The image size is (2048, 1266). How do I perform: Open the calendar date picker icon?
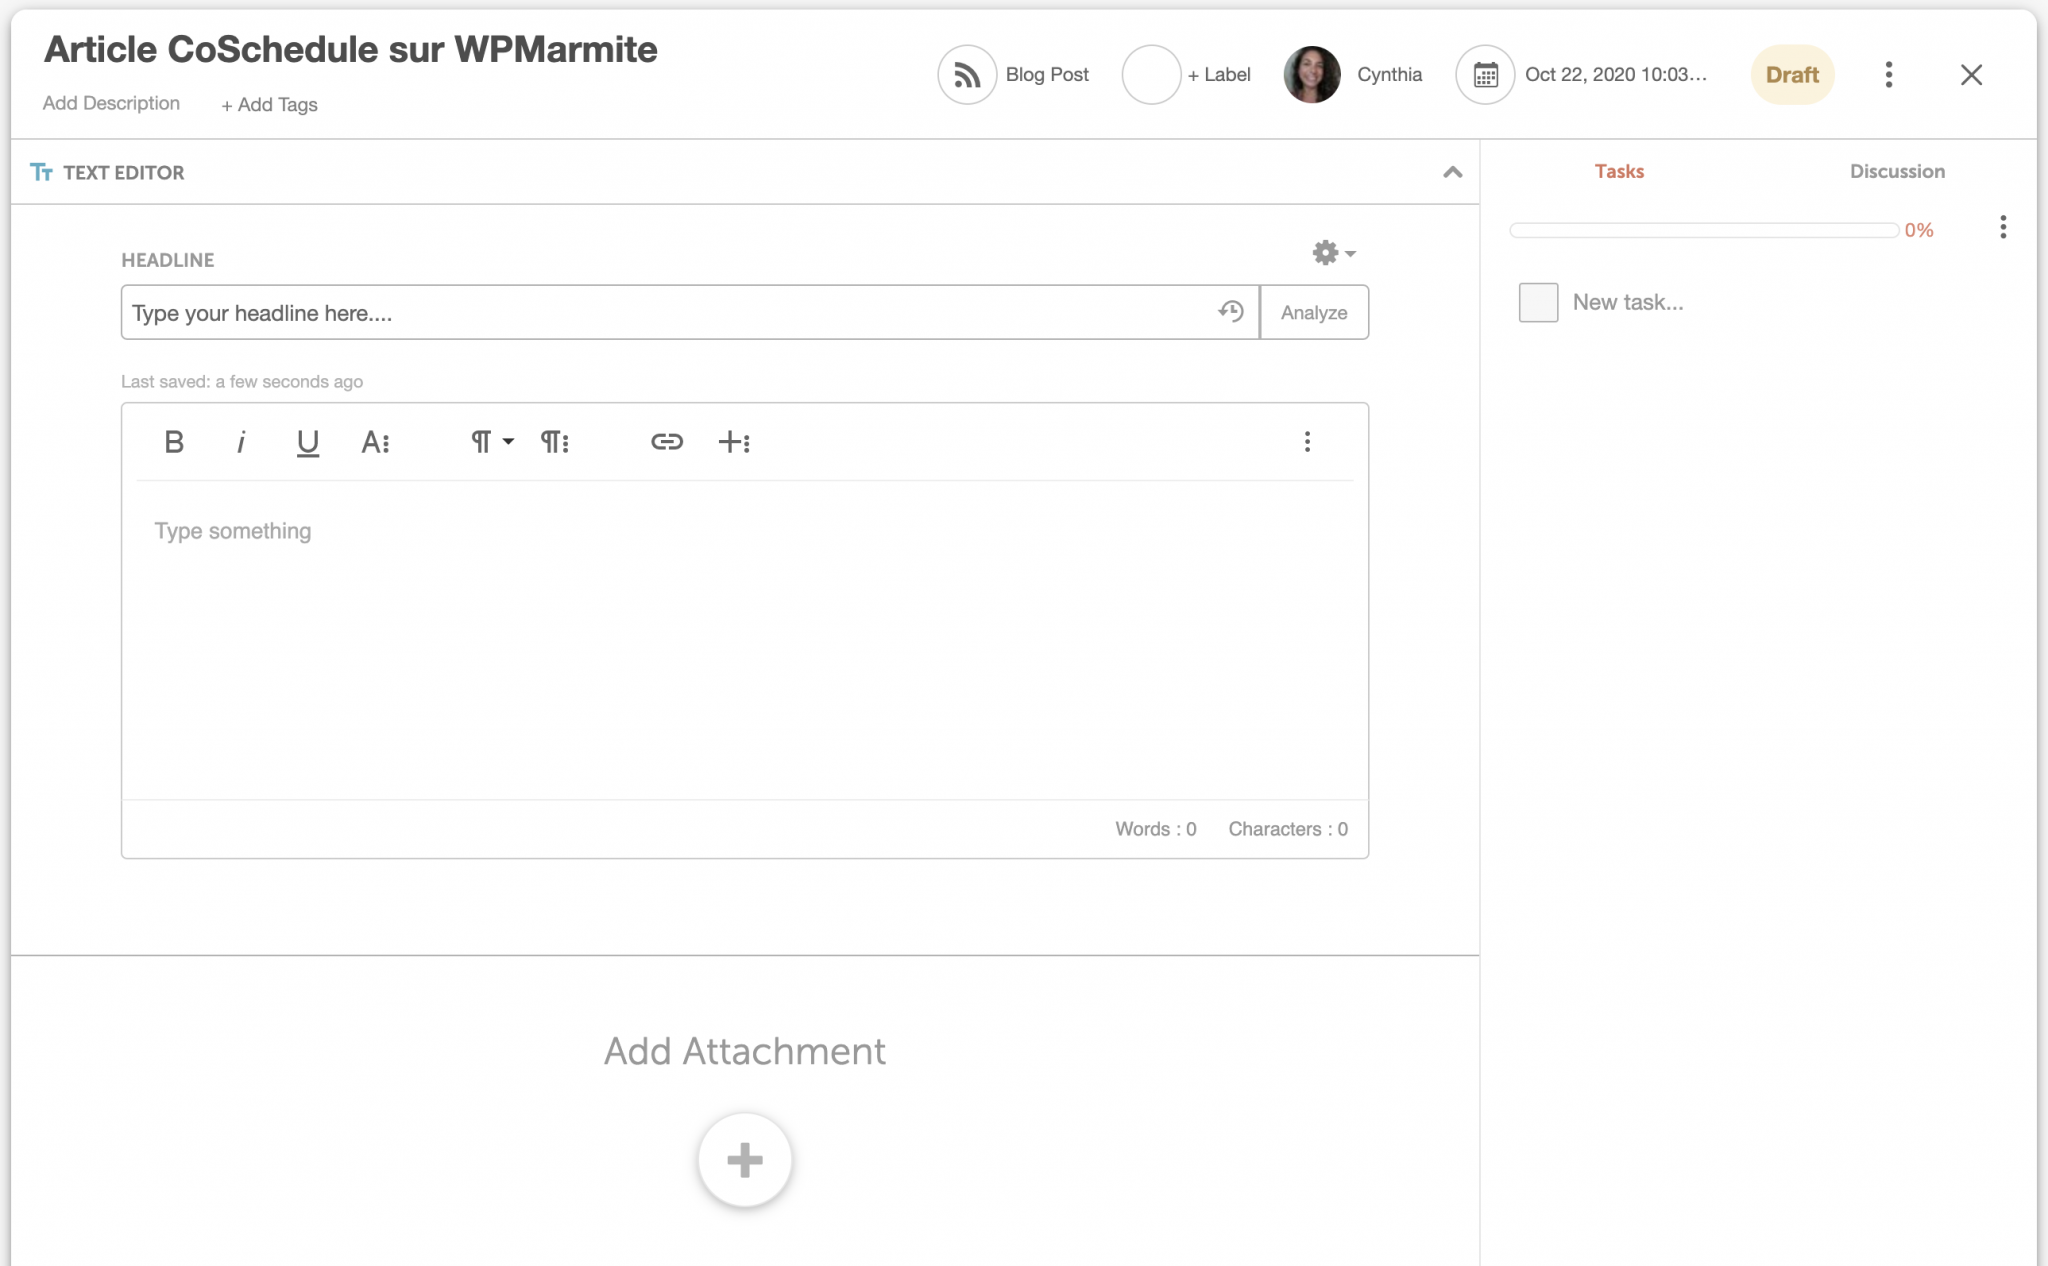pyautogui.click(x=1485, y=75)
